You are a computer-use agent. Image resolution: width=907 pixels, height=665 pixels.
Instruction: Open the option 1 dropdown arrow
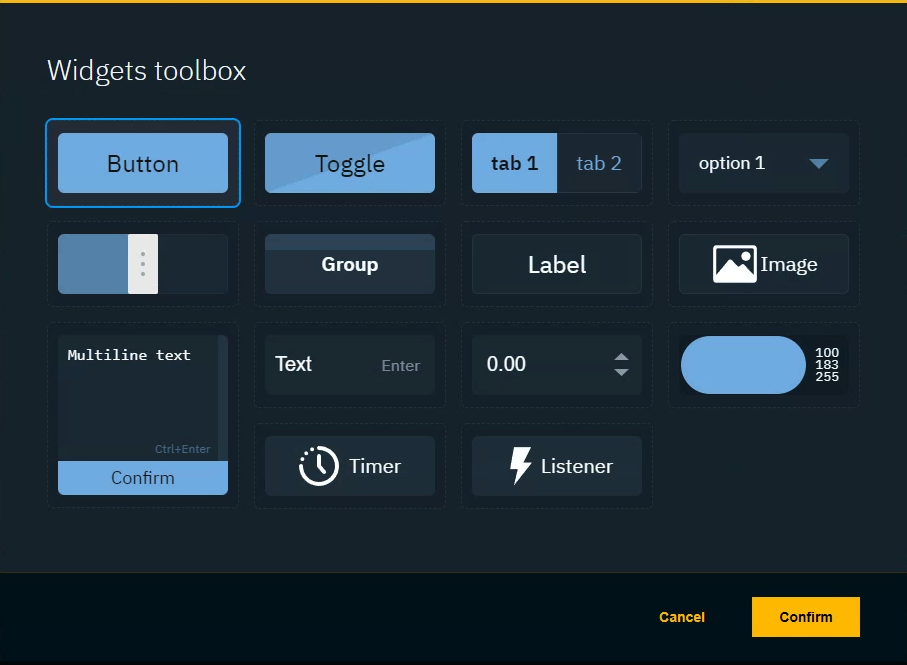[818, 164]
